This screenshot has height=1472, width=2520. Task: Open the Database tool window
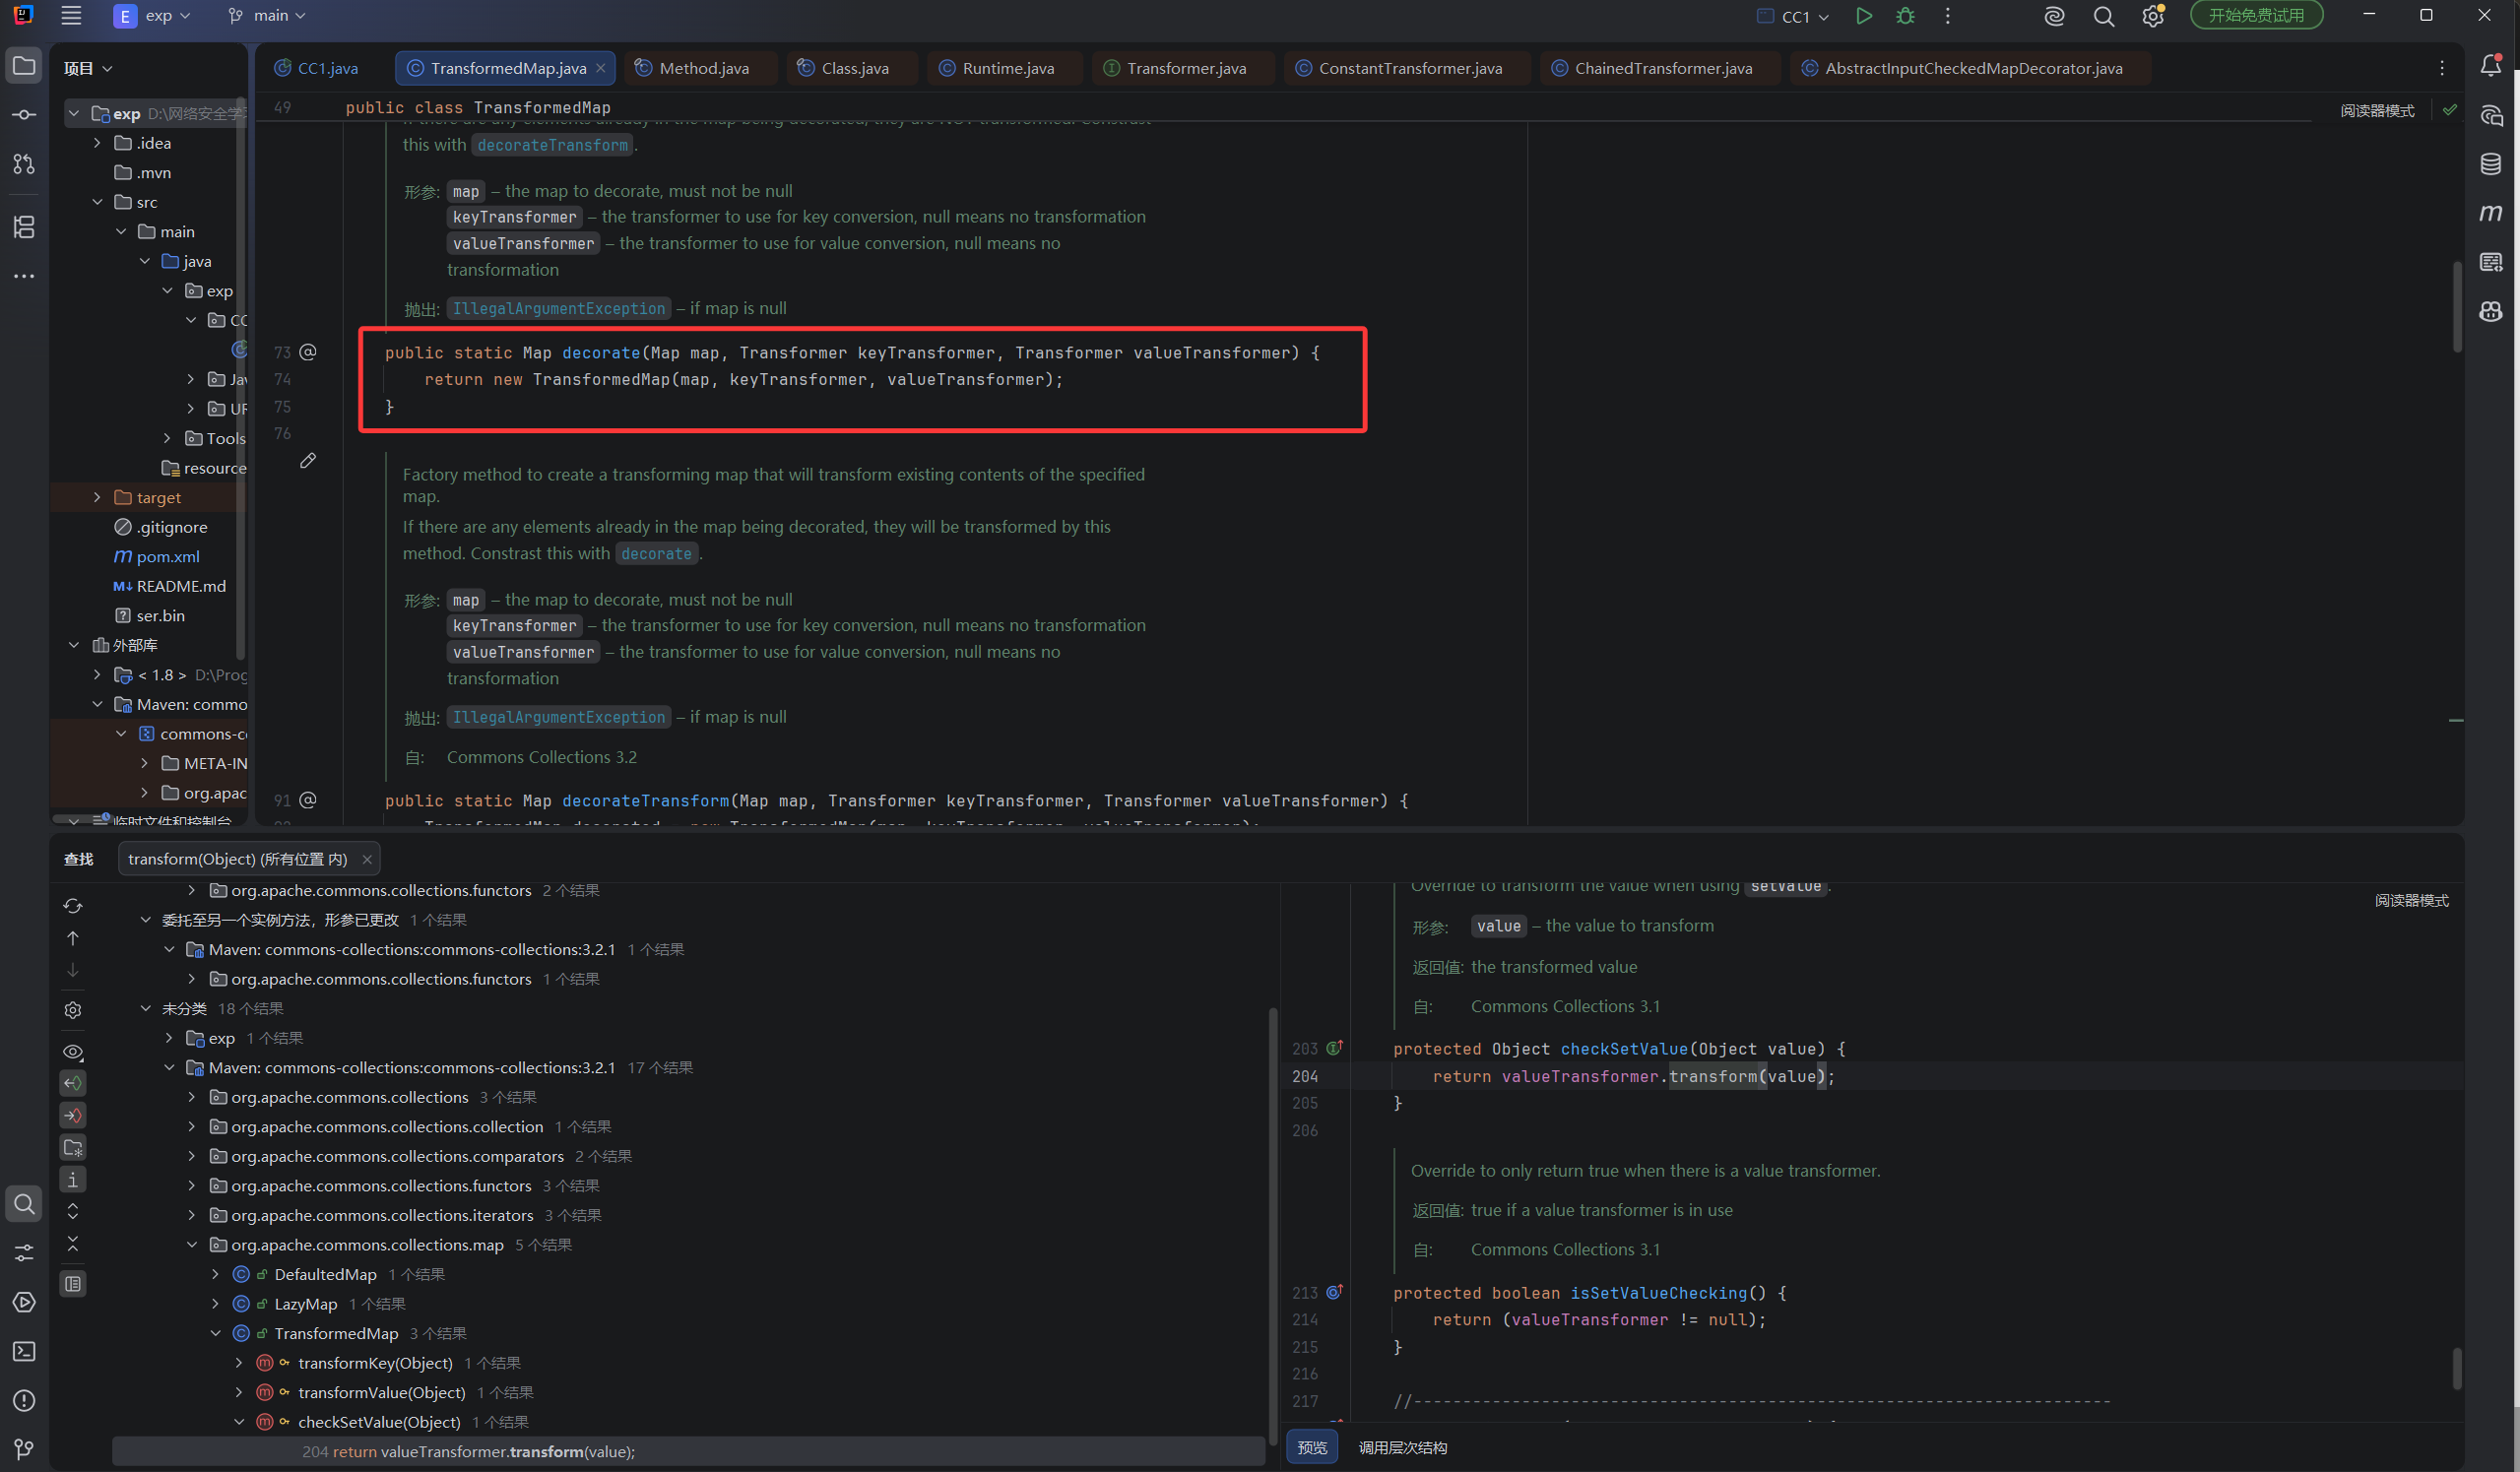pos(2491,164)
